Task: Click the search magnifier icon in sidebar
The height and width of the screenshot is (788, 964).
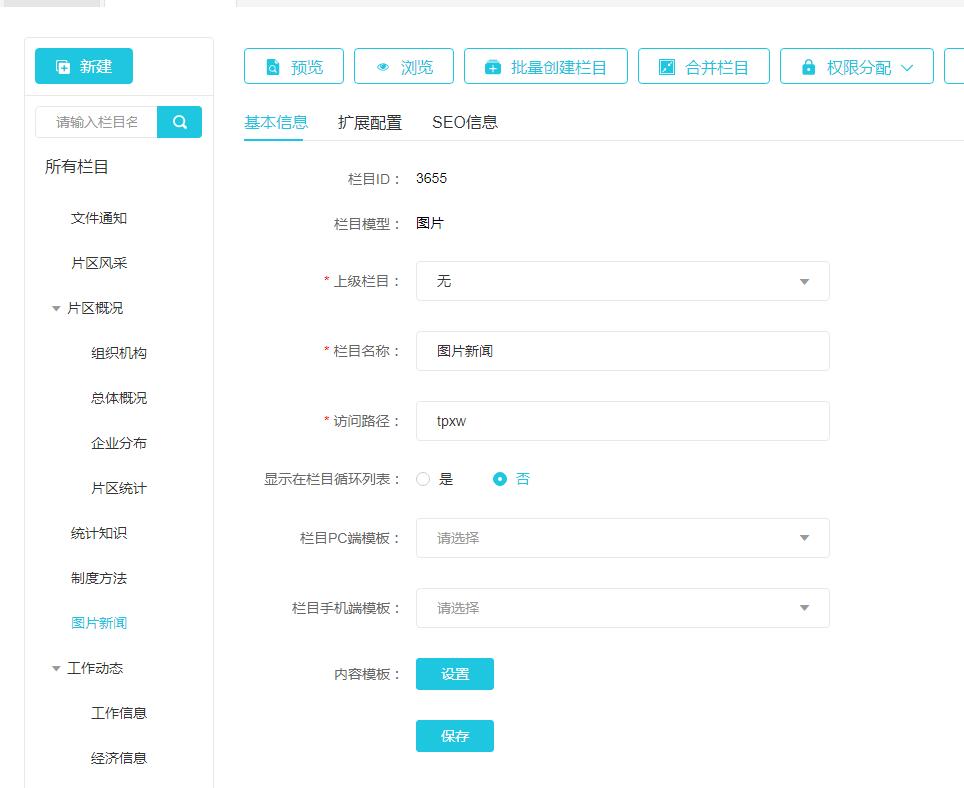Action: pyautogui.click(x=180, y=122)
